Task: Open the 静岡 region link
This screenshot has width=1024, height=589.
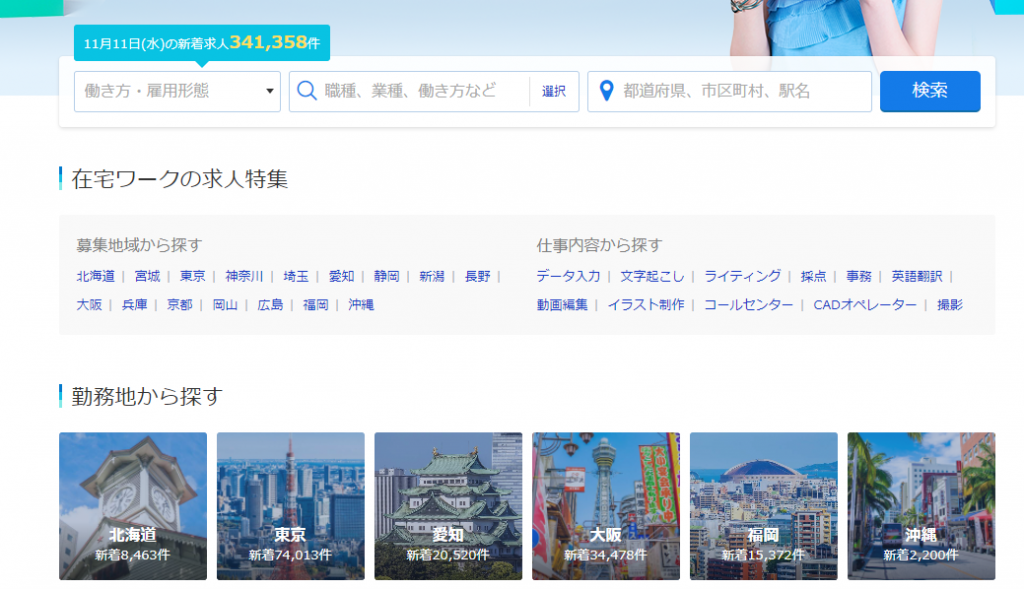Action: (387, 276)
